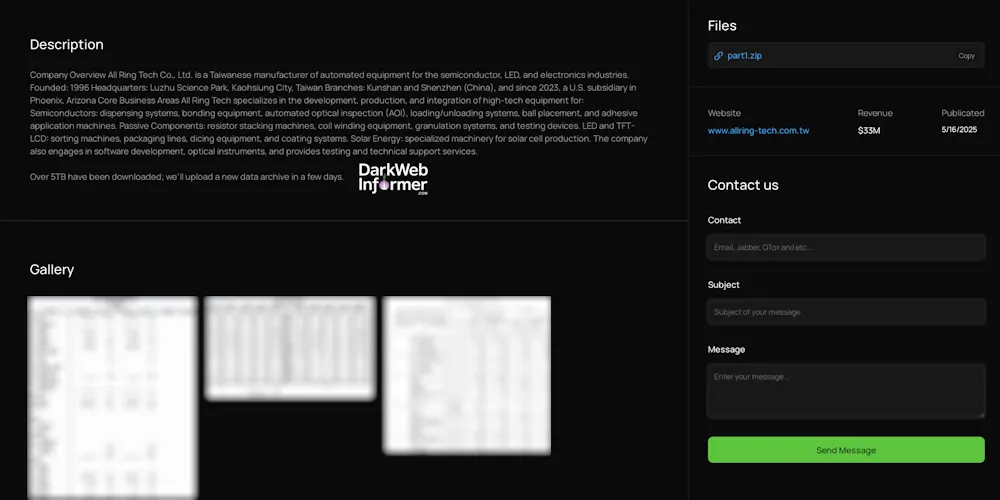Click the link icon beside part1.zip
Screen dimensions: 1000x500
[x=718, y=55]
